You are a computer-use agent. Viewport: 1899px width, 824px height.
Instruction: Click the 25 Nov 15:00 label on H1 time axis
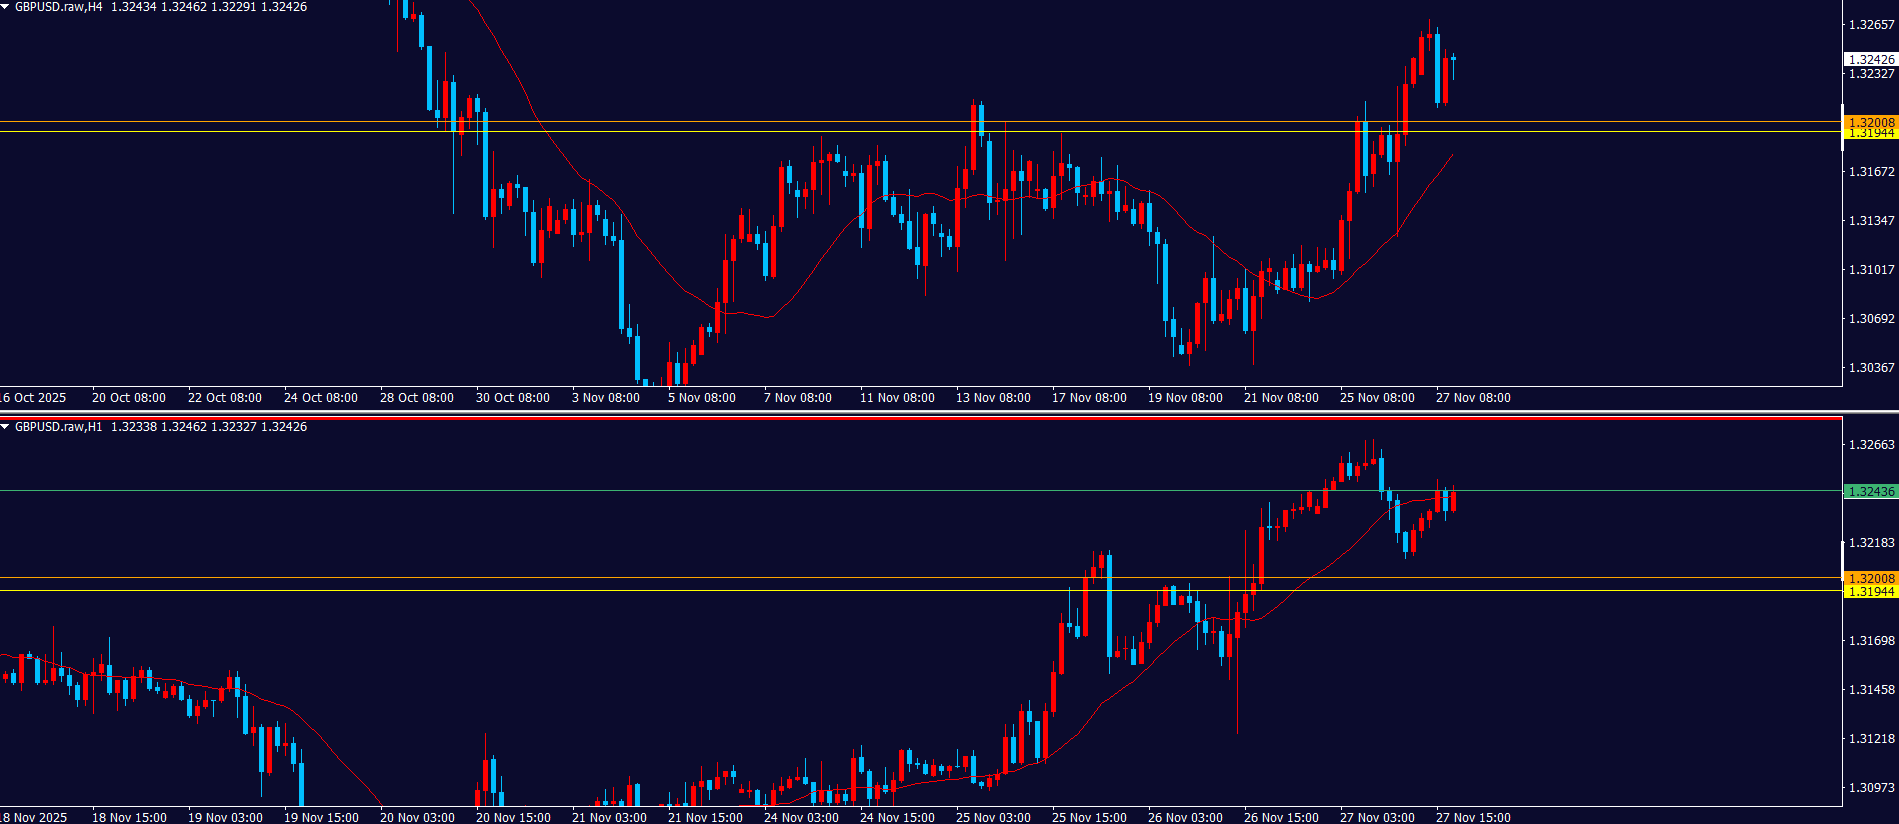tap(1089, 817)
